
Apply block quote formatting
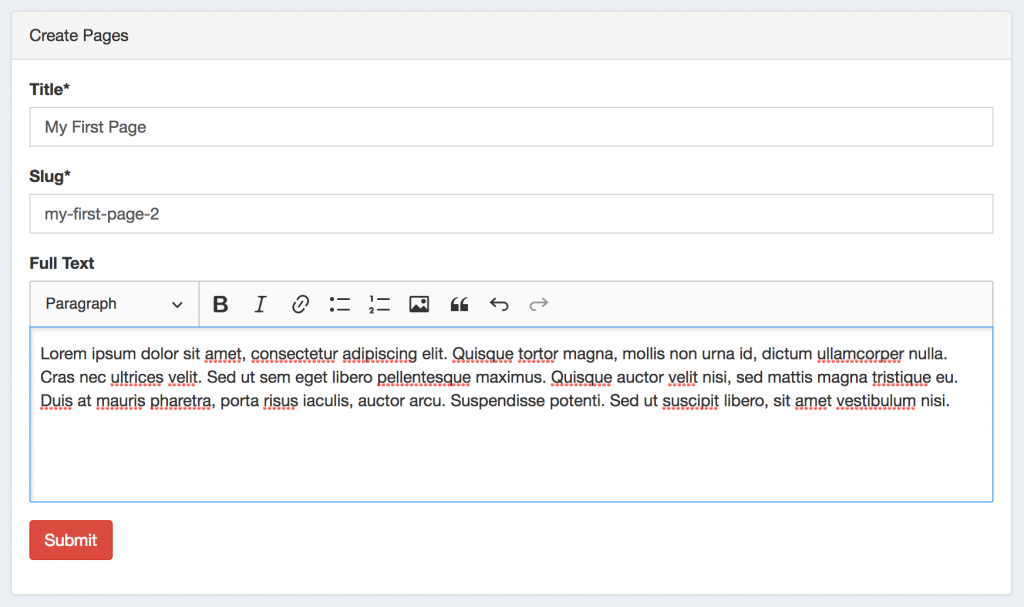pyautogui.click(x=459, y=305)
